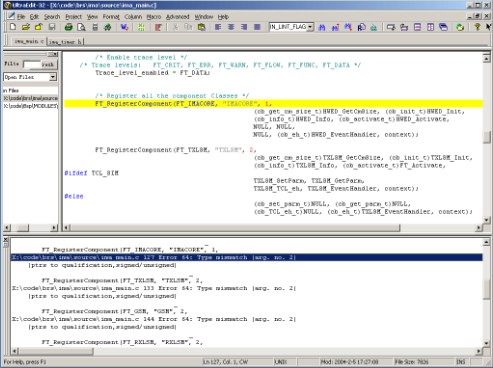This screenshot has width=493, height=368.
Task: Click the Refresh button beside Filter
Action: (49, 64)
